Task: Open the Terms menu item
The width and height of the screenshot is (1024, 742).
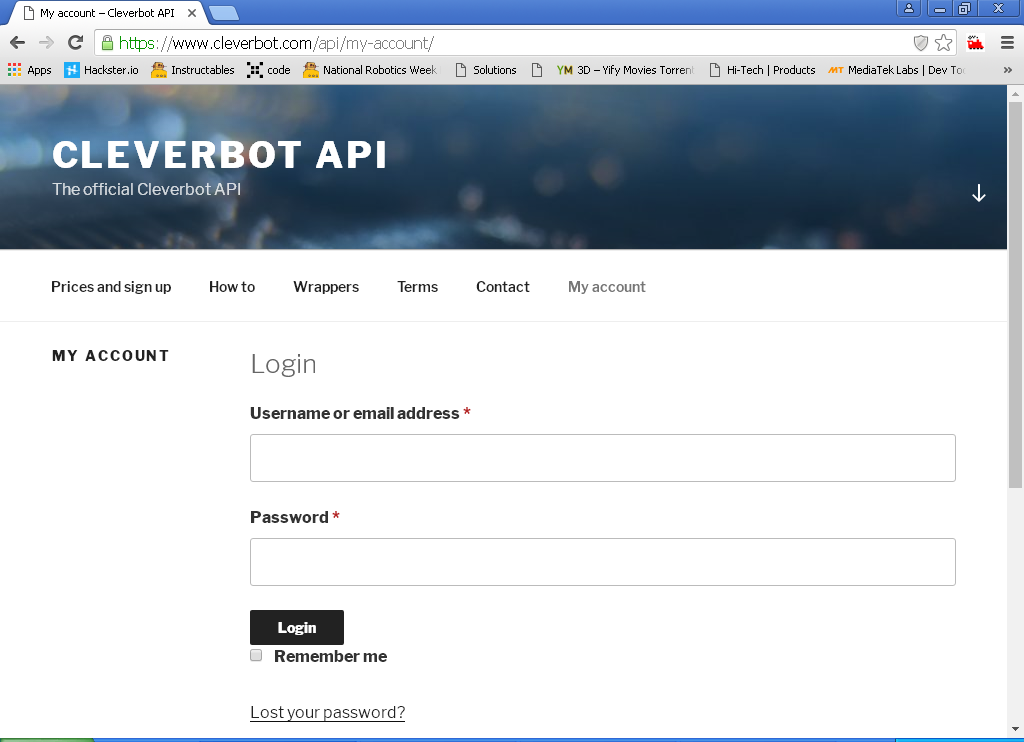Action: [x=417, y=287]
